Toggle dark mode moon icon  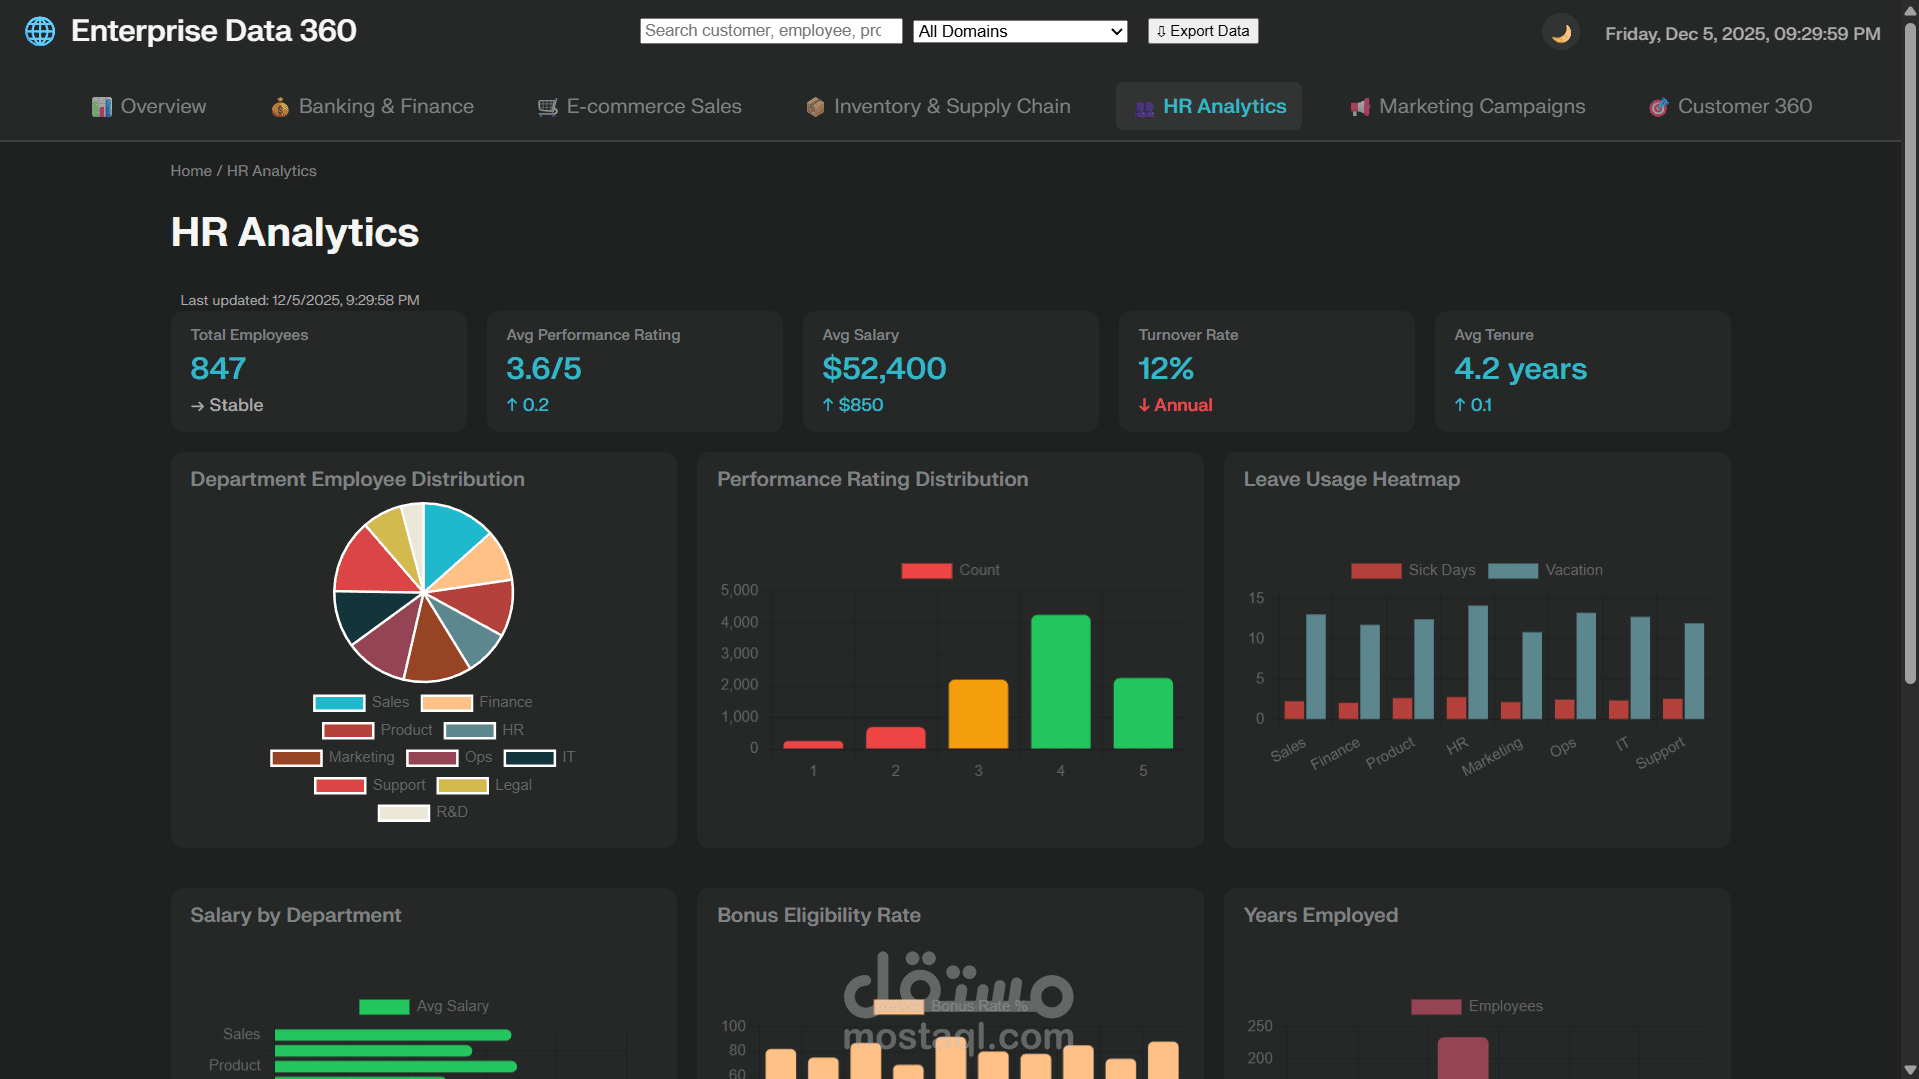(x=1561, y=33)
